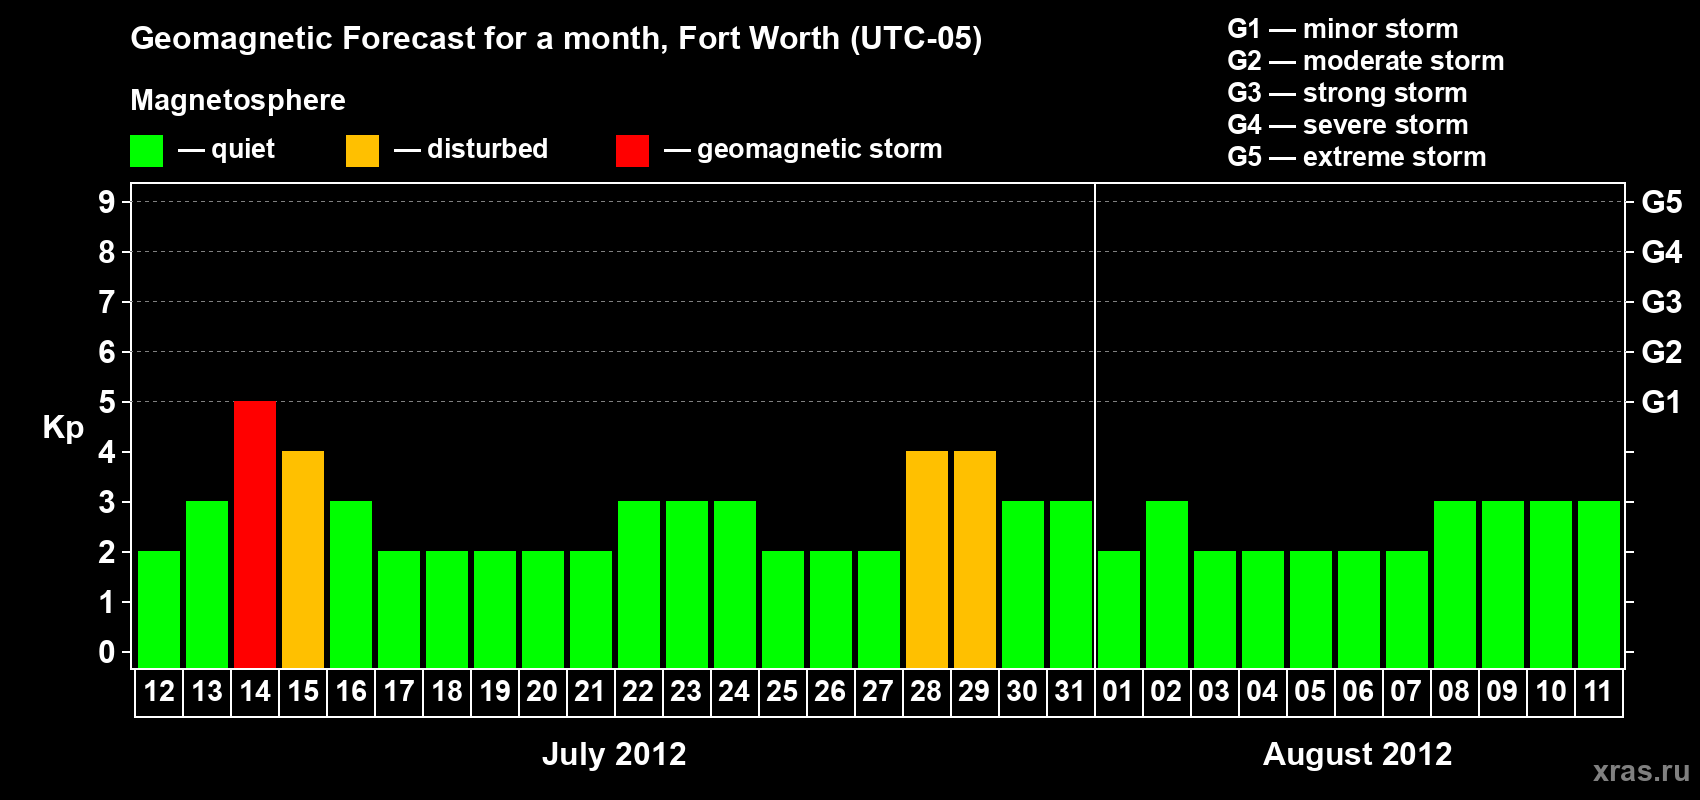Click date label 25 on the axis
The width and height of the screenshot is (1700, 800).
(x=782, y=691)
